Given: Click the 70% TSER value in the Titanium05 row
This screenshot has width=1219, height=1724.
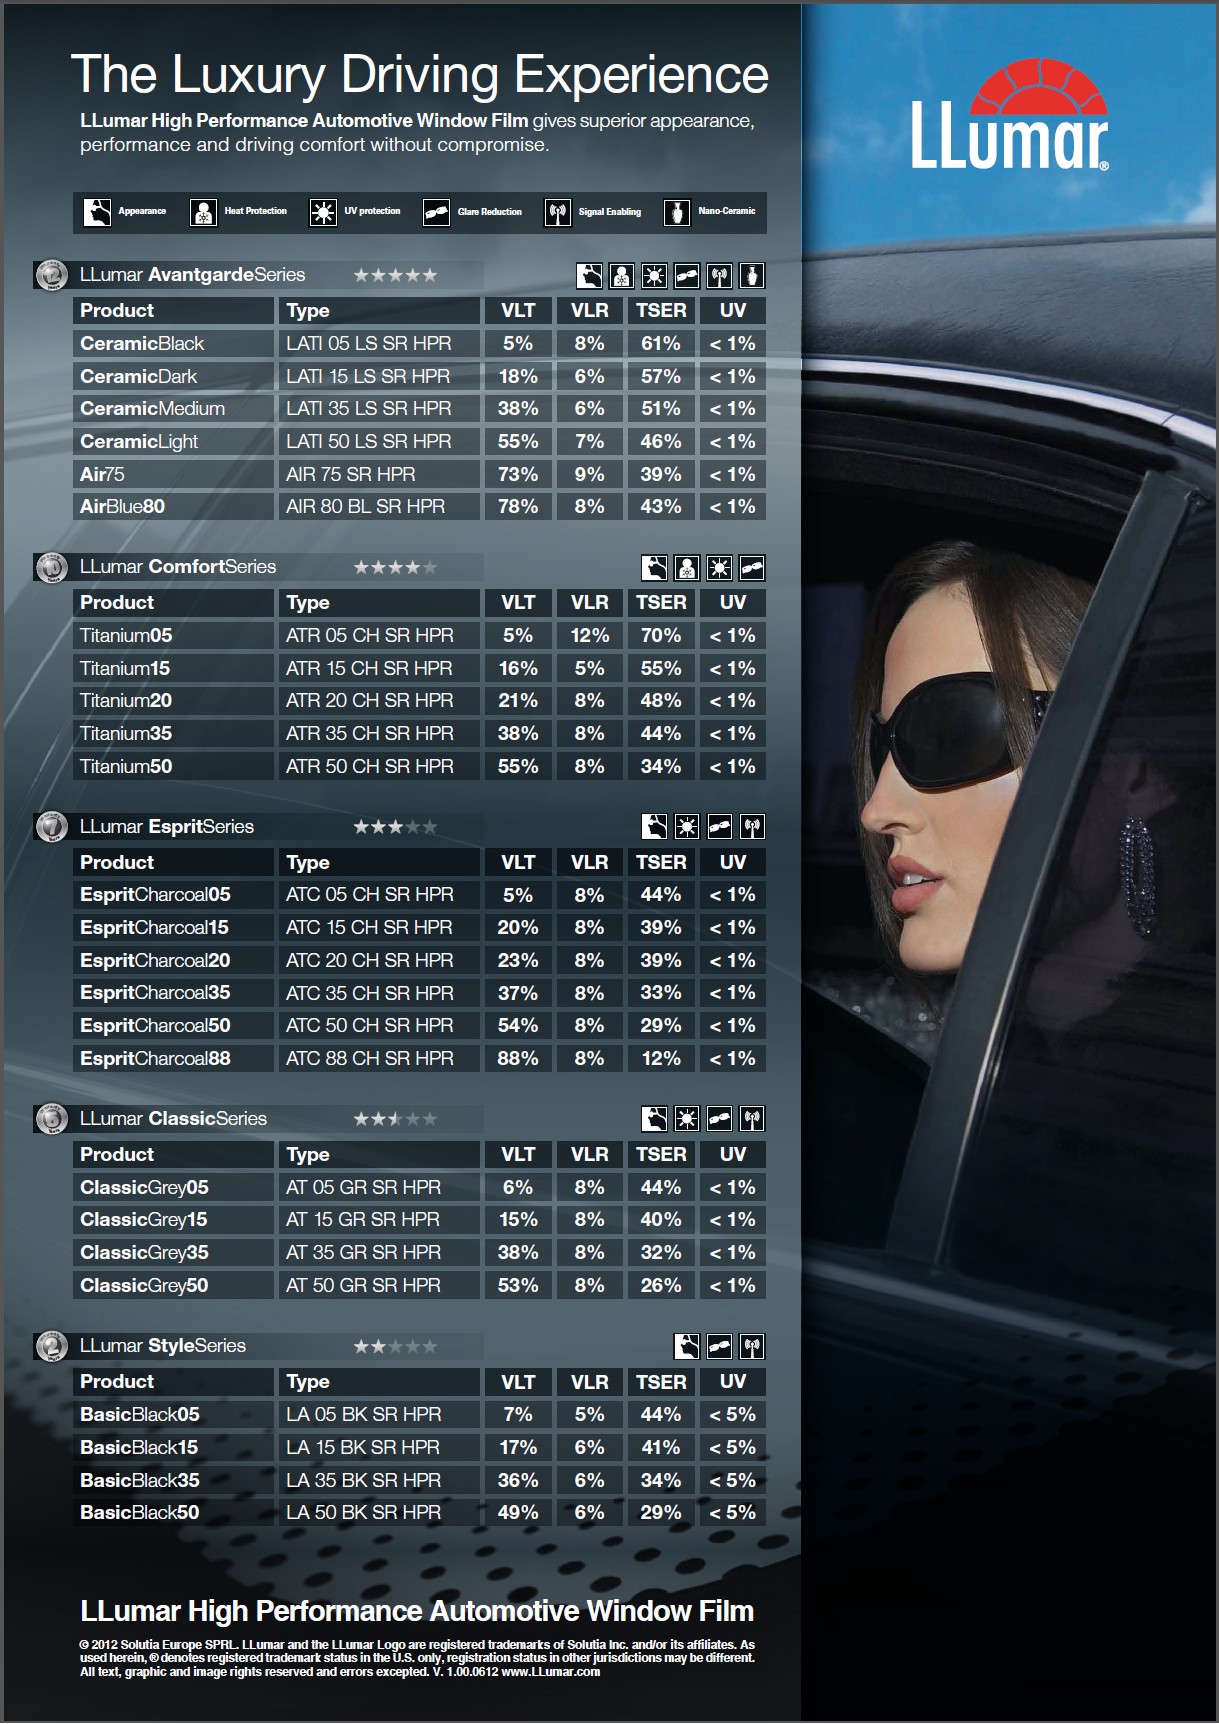Looking at the screenshot, I should click(661, 635).
